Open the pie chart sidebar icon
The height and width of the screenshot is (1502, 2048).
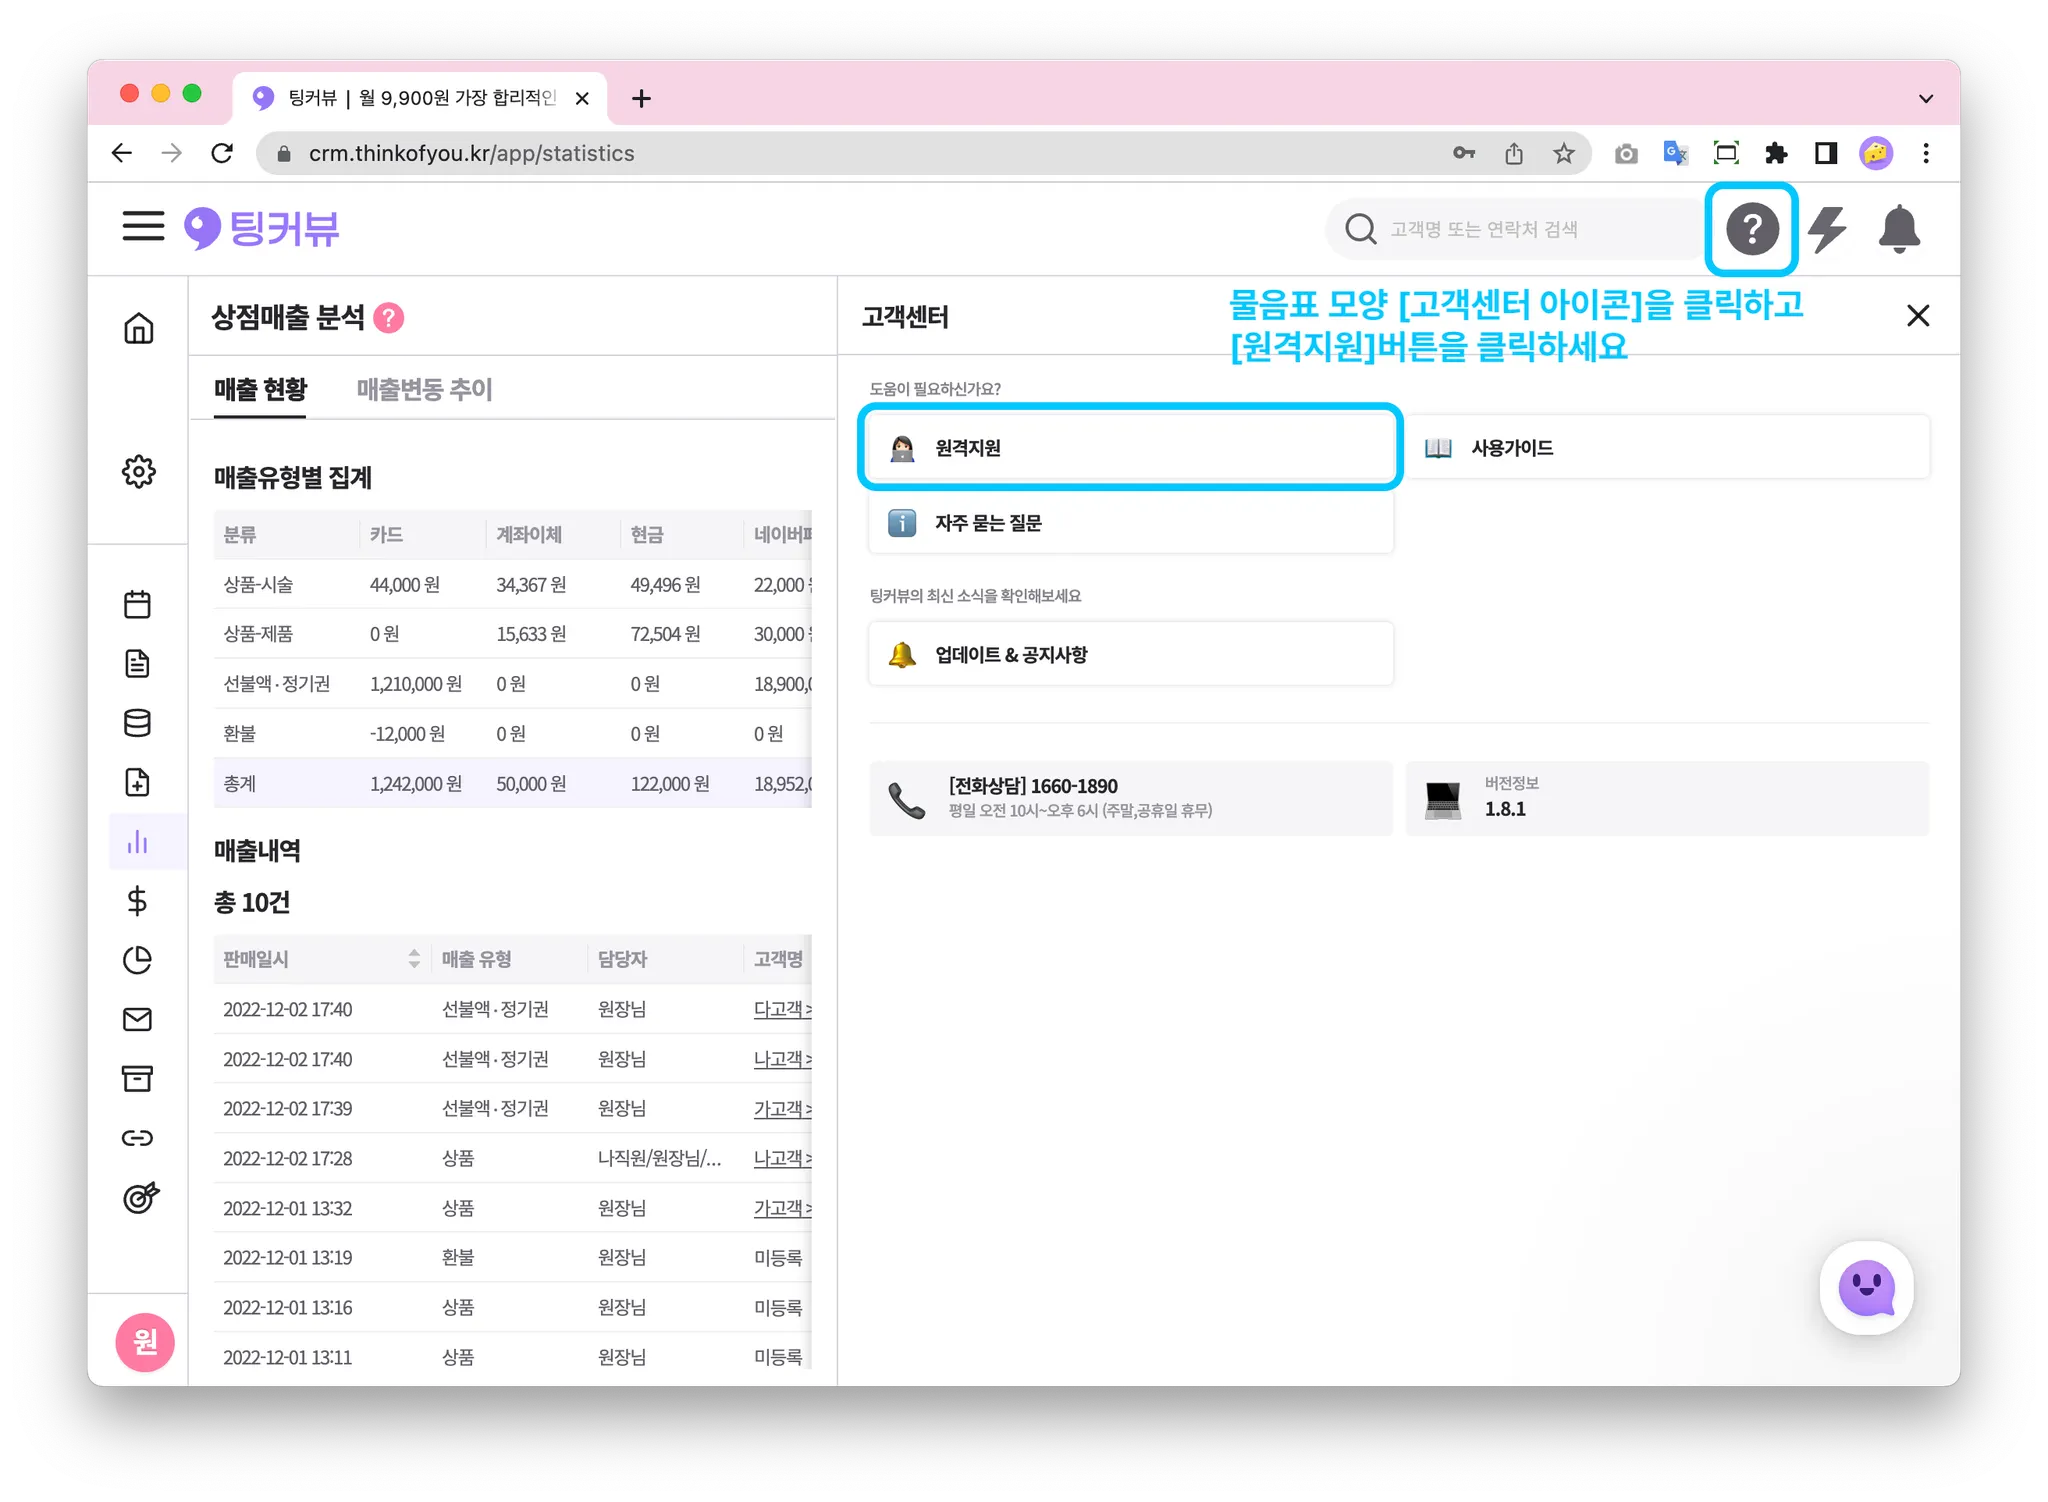click(138, 960)
